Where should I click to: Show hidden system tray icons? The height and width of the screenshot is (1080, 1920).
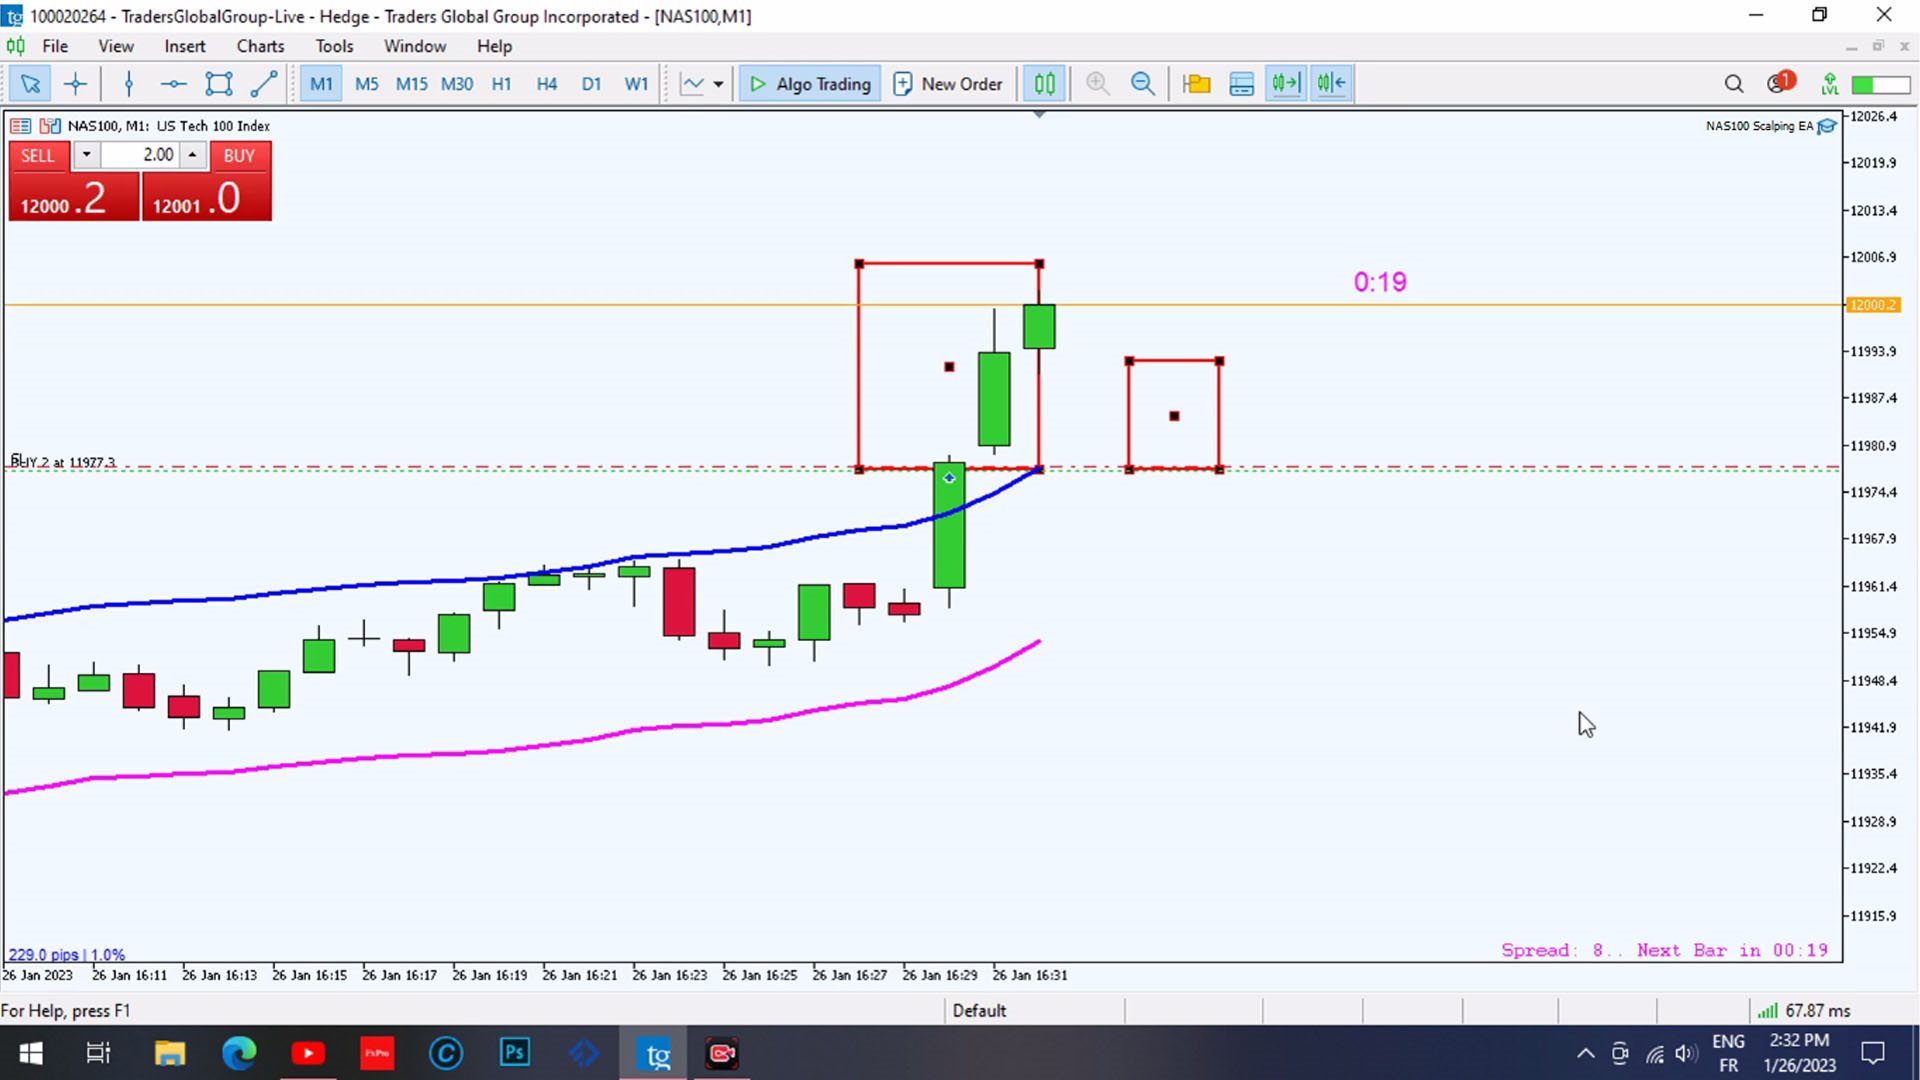click(1585, 1053)
